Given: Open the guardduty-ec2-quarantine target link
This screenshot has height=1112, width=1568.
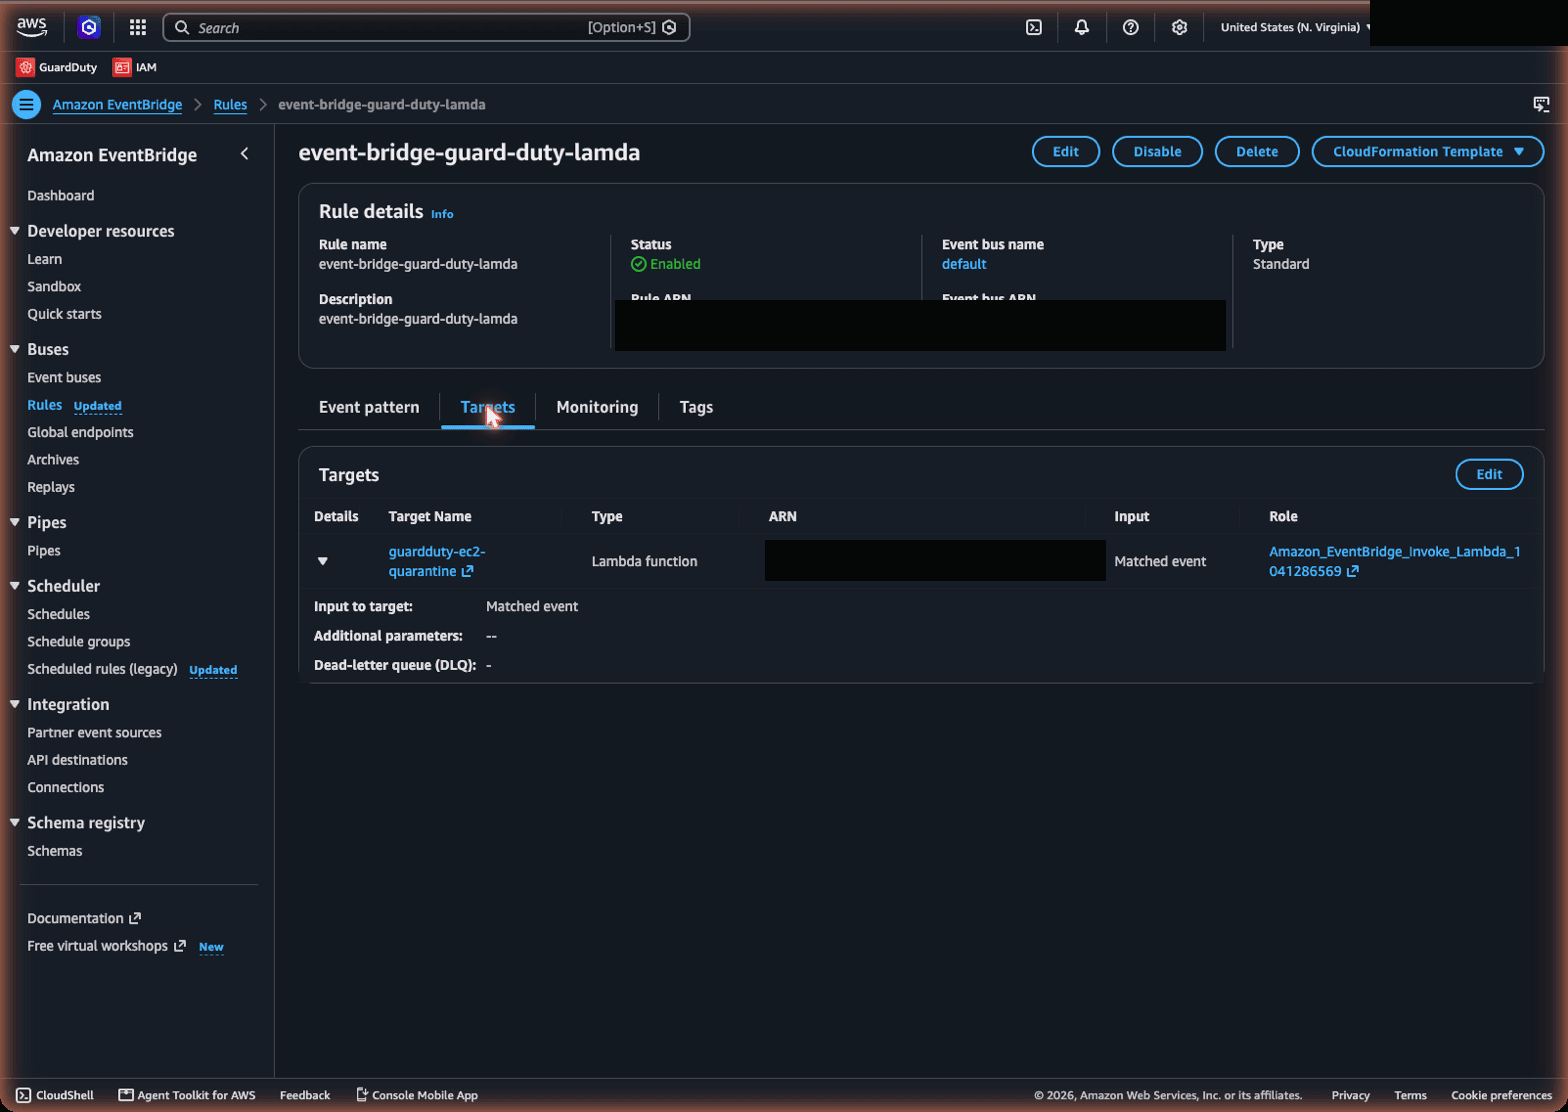Looking at the screenshot, I should pos(437,561).
